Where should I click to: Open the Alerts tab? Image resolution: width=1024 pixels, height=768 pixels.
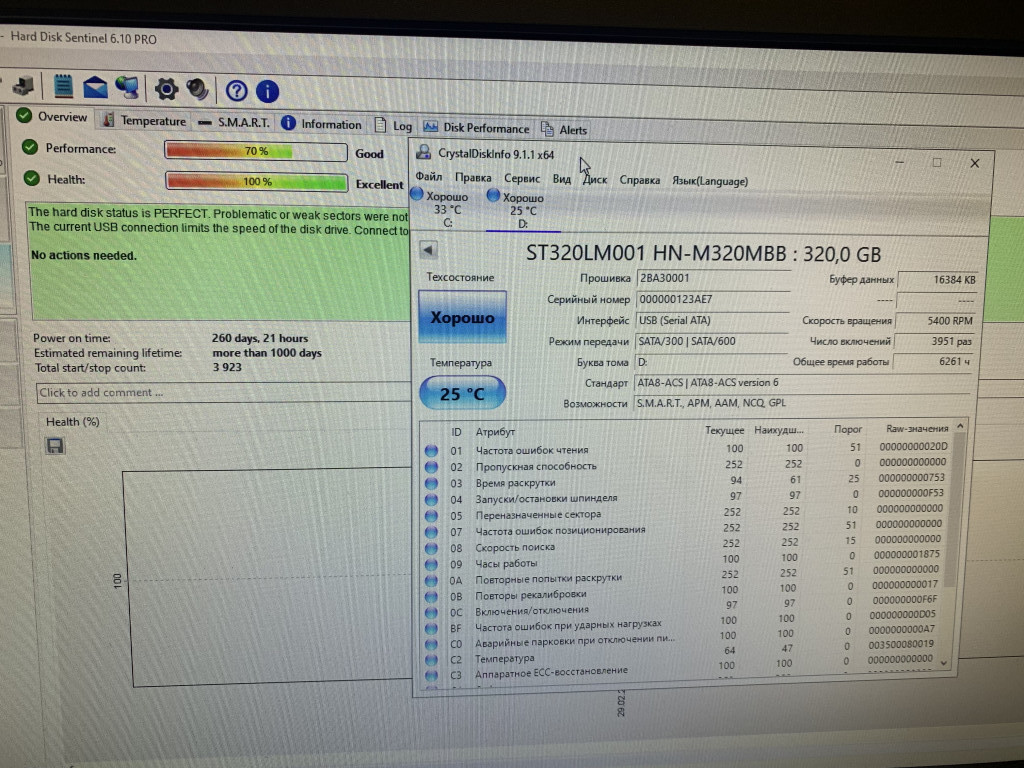click(x=564, y=129)
